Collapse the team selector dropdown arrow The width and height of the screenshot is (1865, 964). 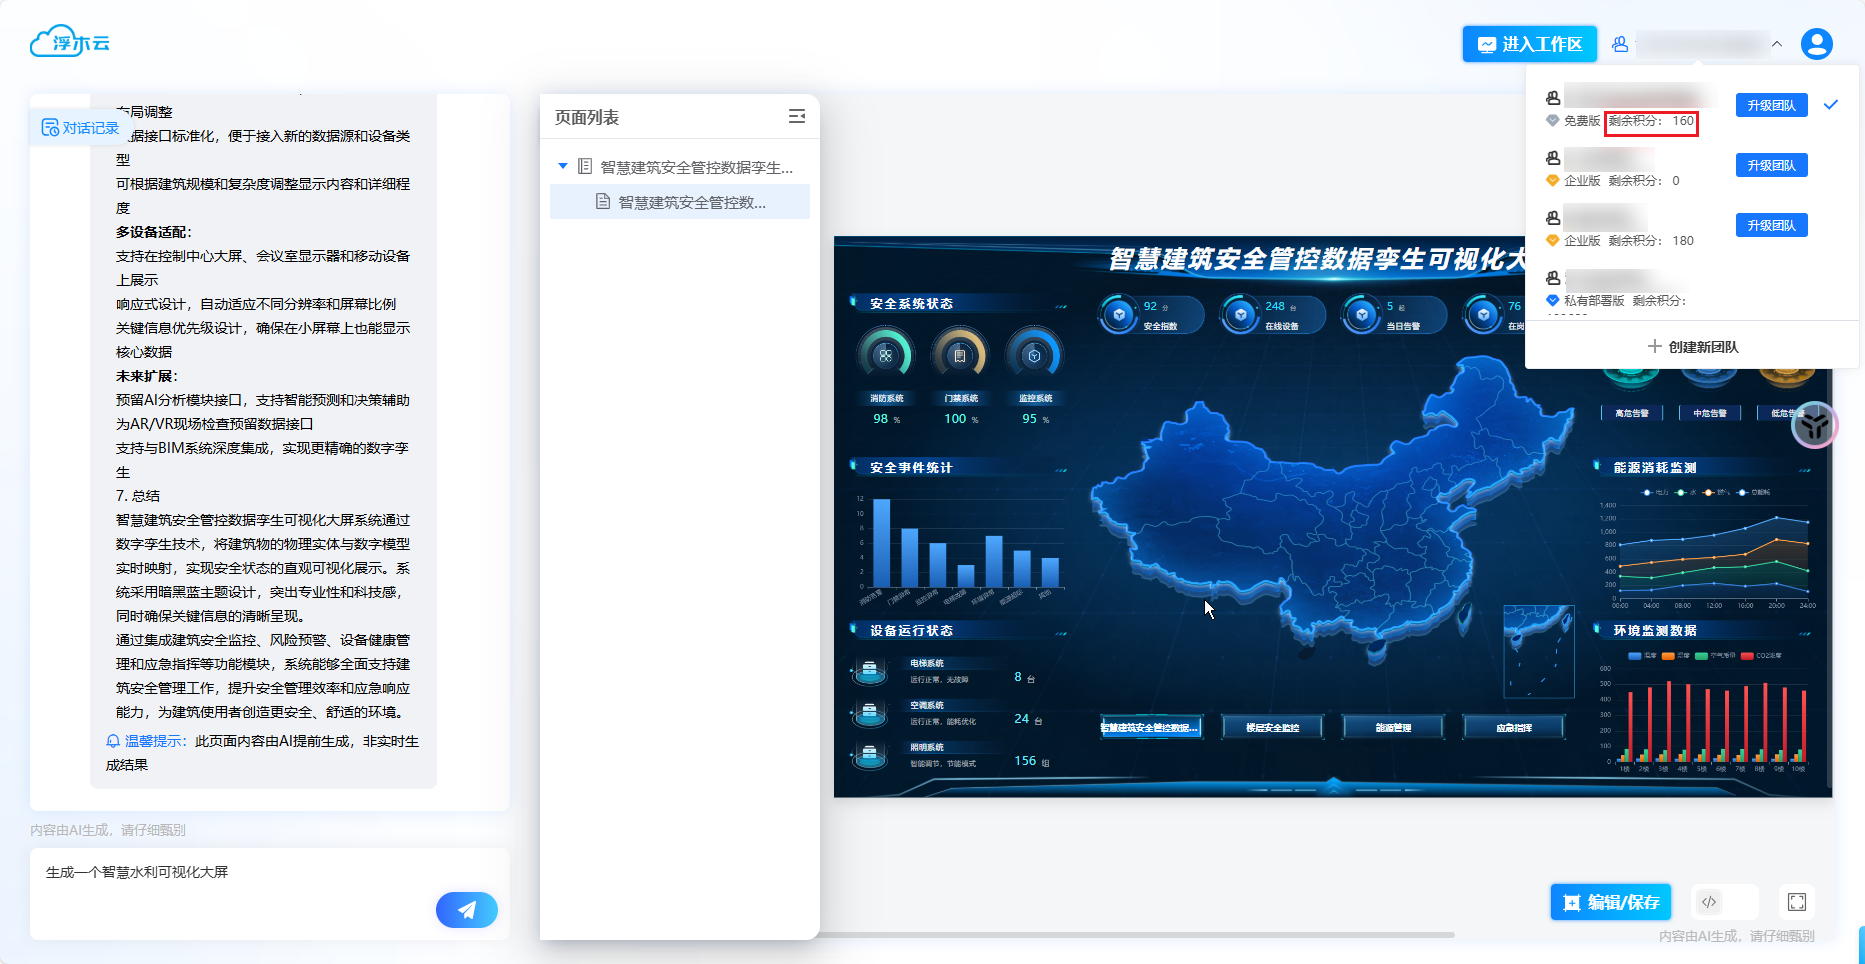[1777, 44]
